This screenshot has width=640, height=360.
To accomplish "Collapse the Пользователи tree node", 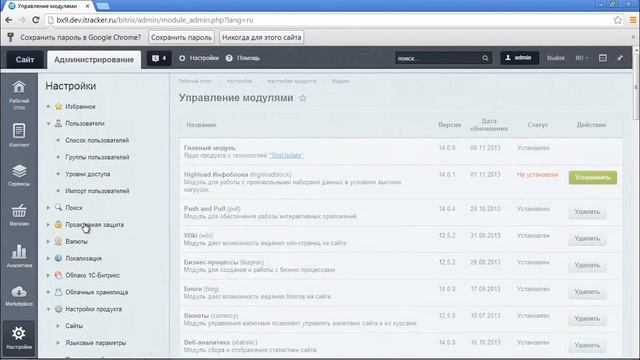I will [48, 123].
